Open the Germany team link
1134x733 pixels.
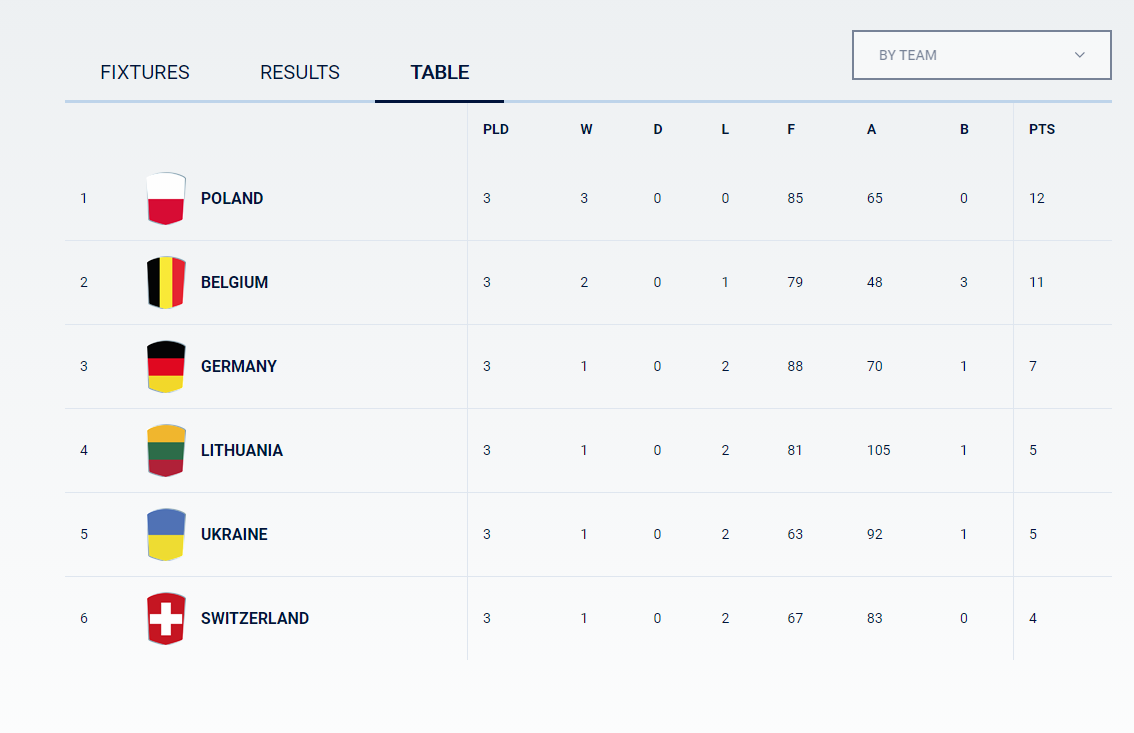point(239,366)
